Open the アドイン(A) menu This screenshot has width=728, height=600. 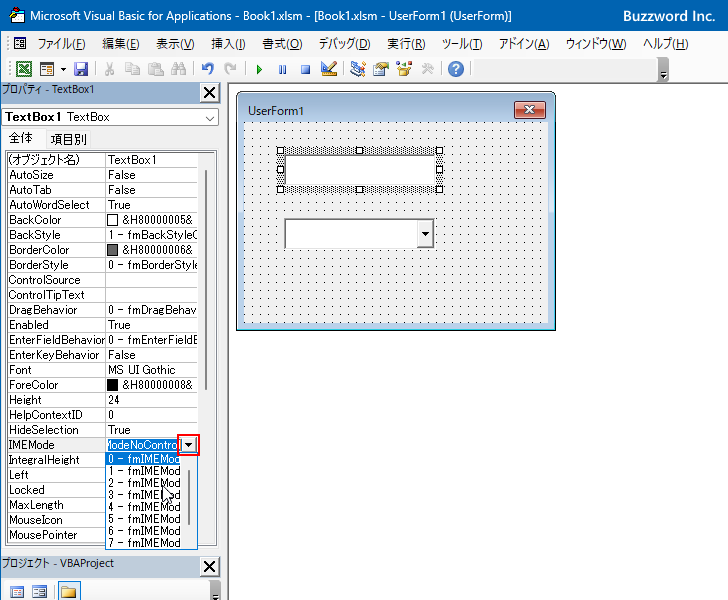[524, 44]
